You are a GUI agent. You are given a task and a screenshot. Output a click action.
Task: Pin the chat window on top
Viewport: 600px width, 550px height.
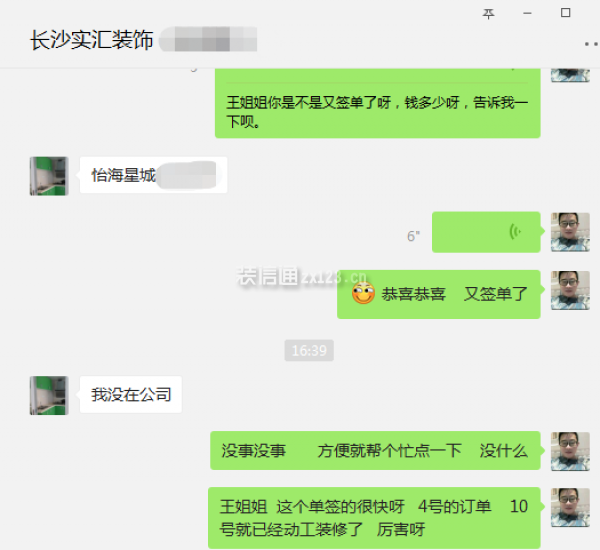point(488,14)
